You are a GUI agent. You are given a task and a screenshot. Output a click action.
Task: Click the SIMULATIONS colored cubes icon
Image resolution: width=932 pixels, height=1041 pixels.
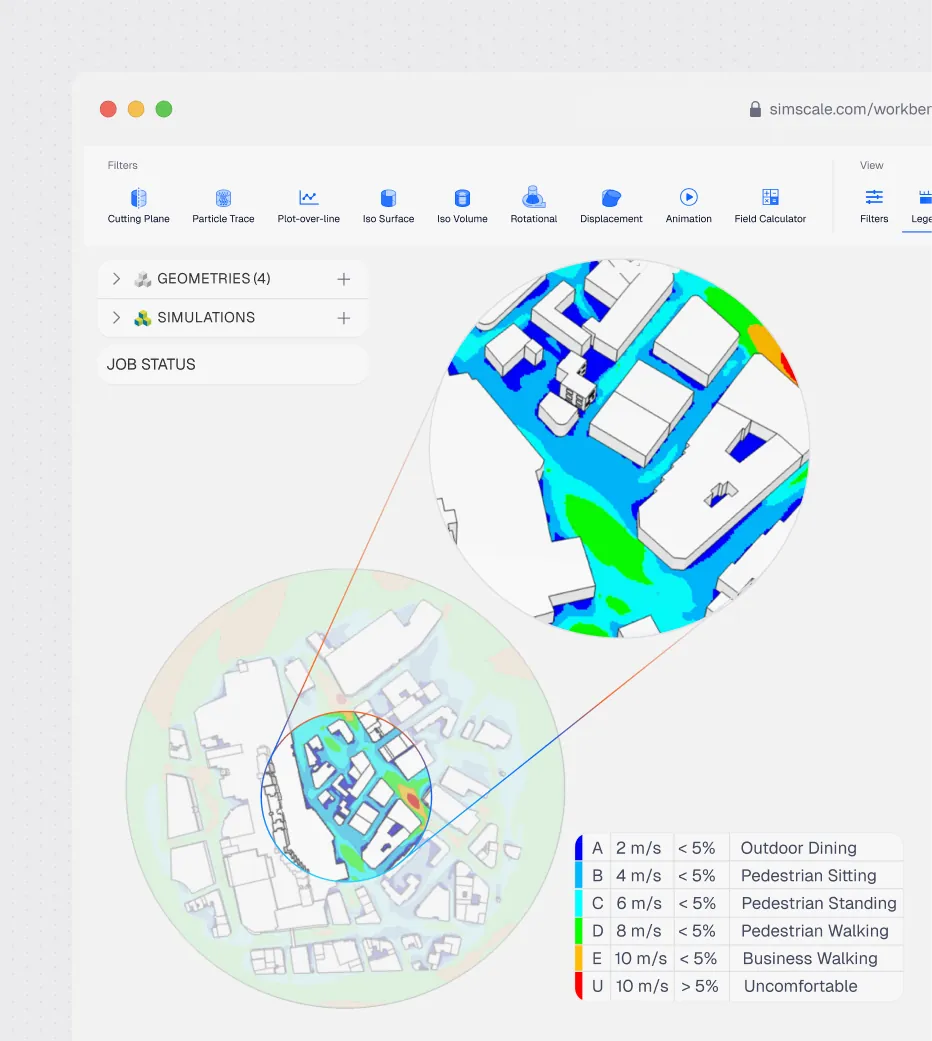143,318
